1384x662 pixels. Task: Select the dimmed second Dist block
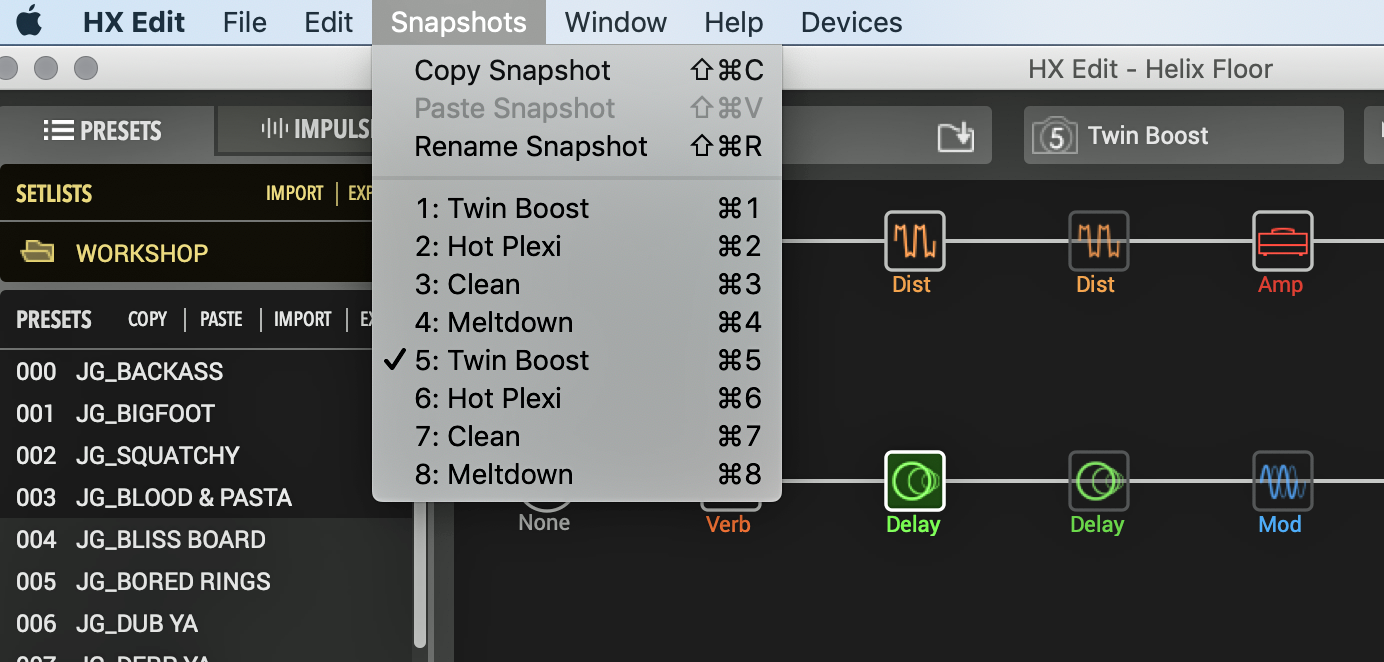(1098, 241)
